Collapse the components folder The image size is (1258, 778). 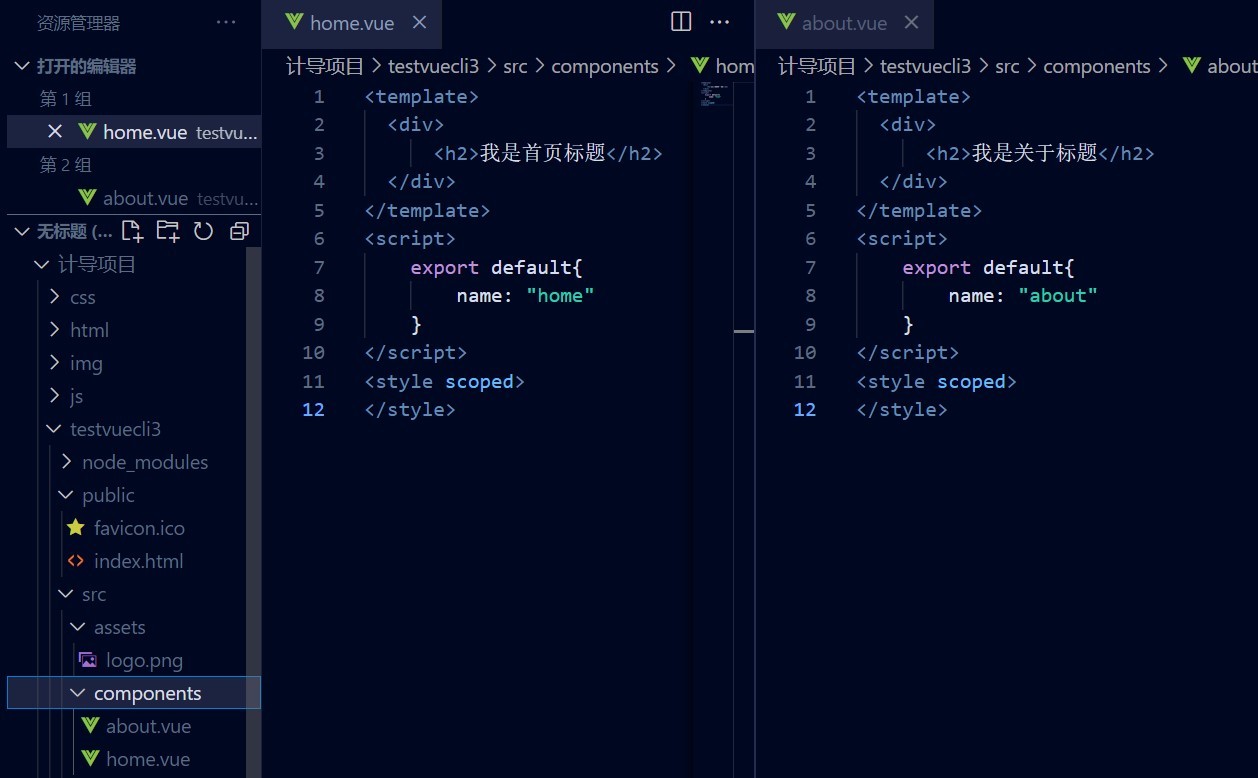78,693
